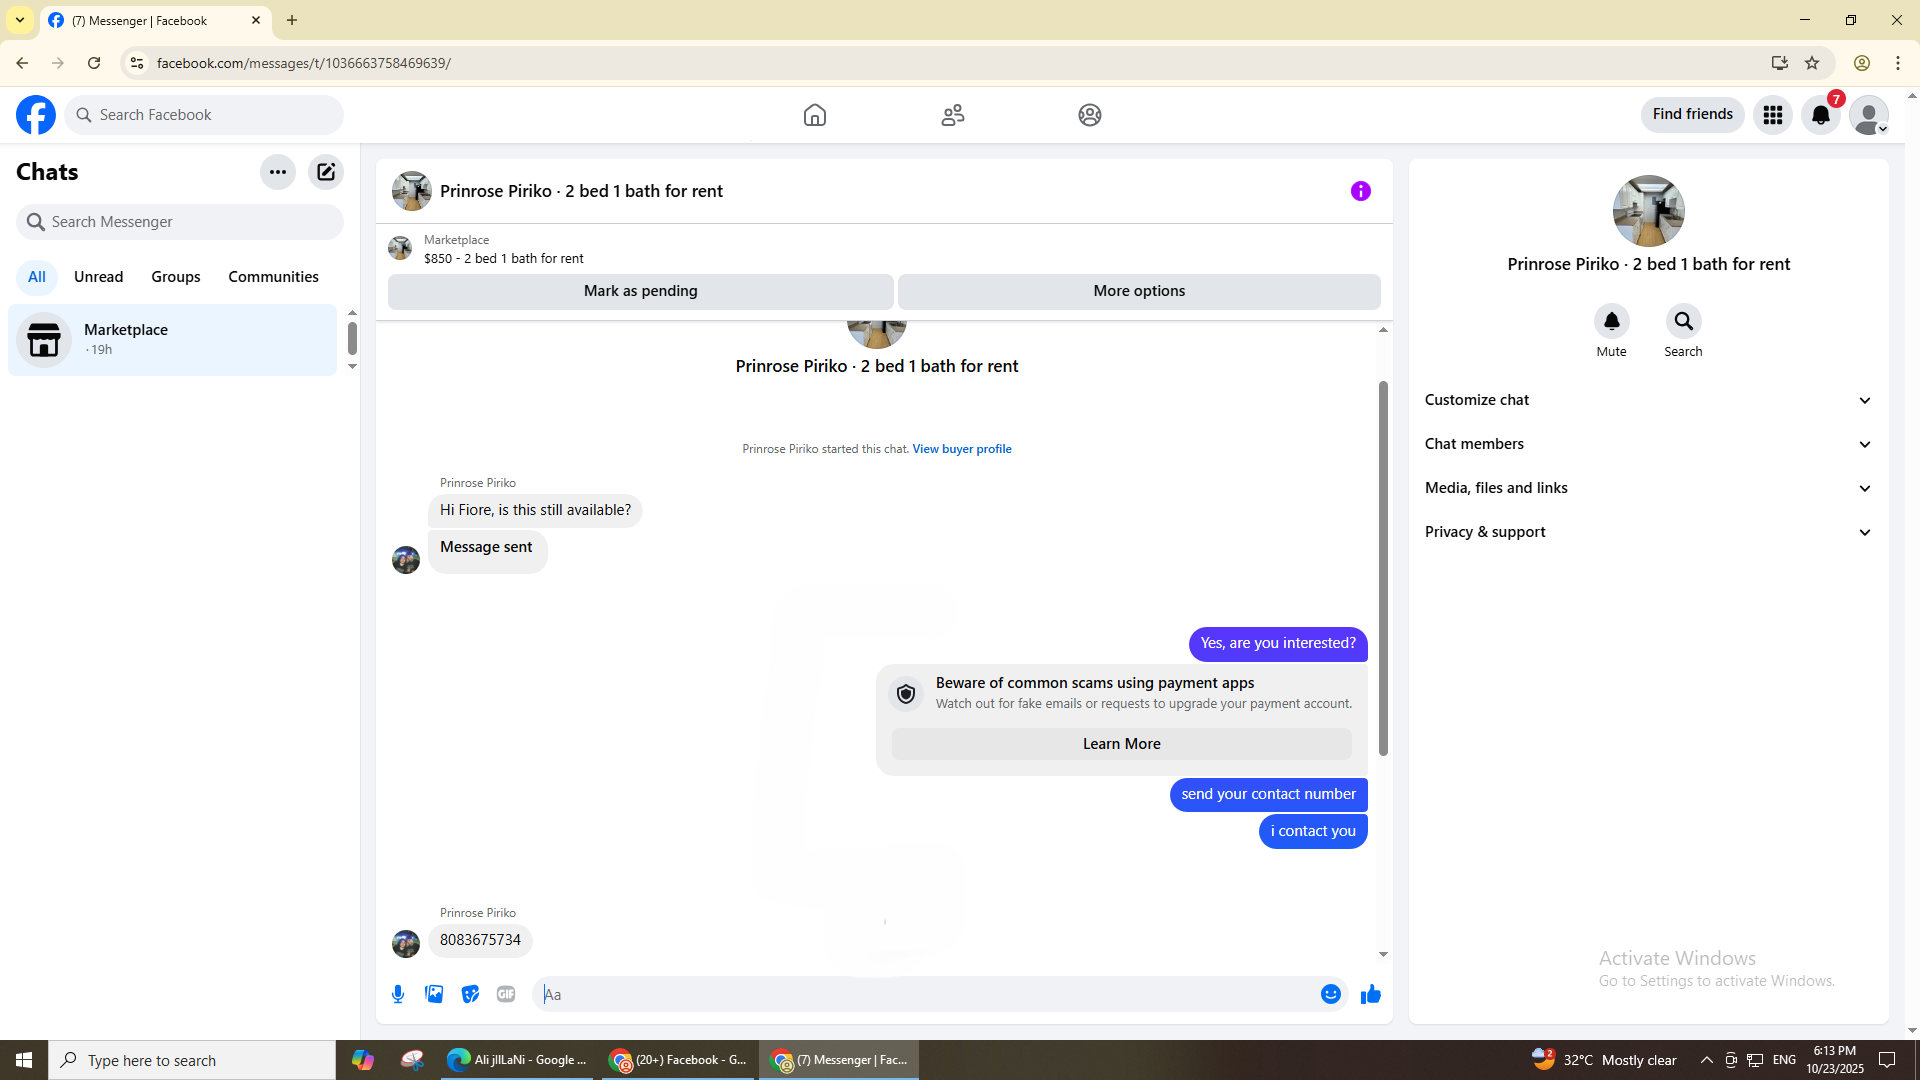This screenshot has height=1080, width=1920.
Task: Expand Media, files and links section
Action: tap(1648, 488)
